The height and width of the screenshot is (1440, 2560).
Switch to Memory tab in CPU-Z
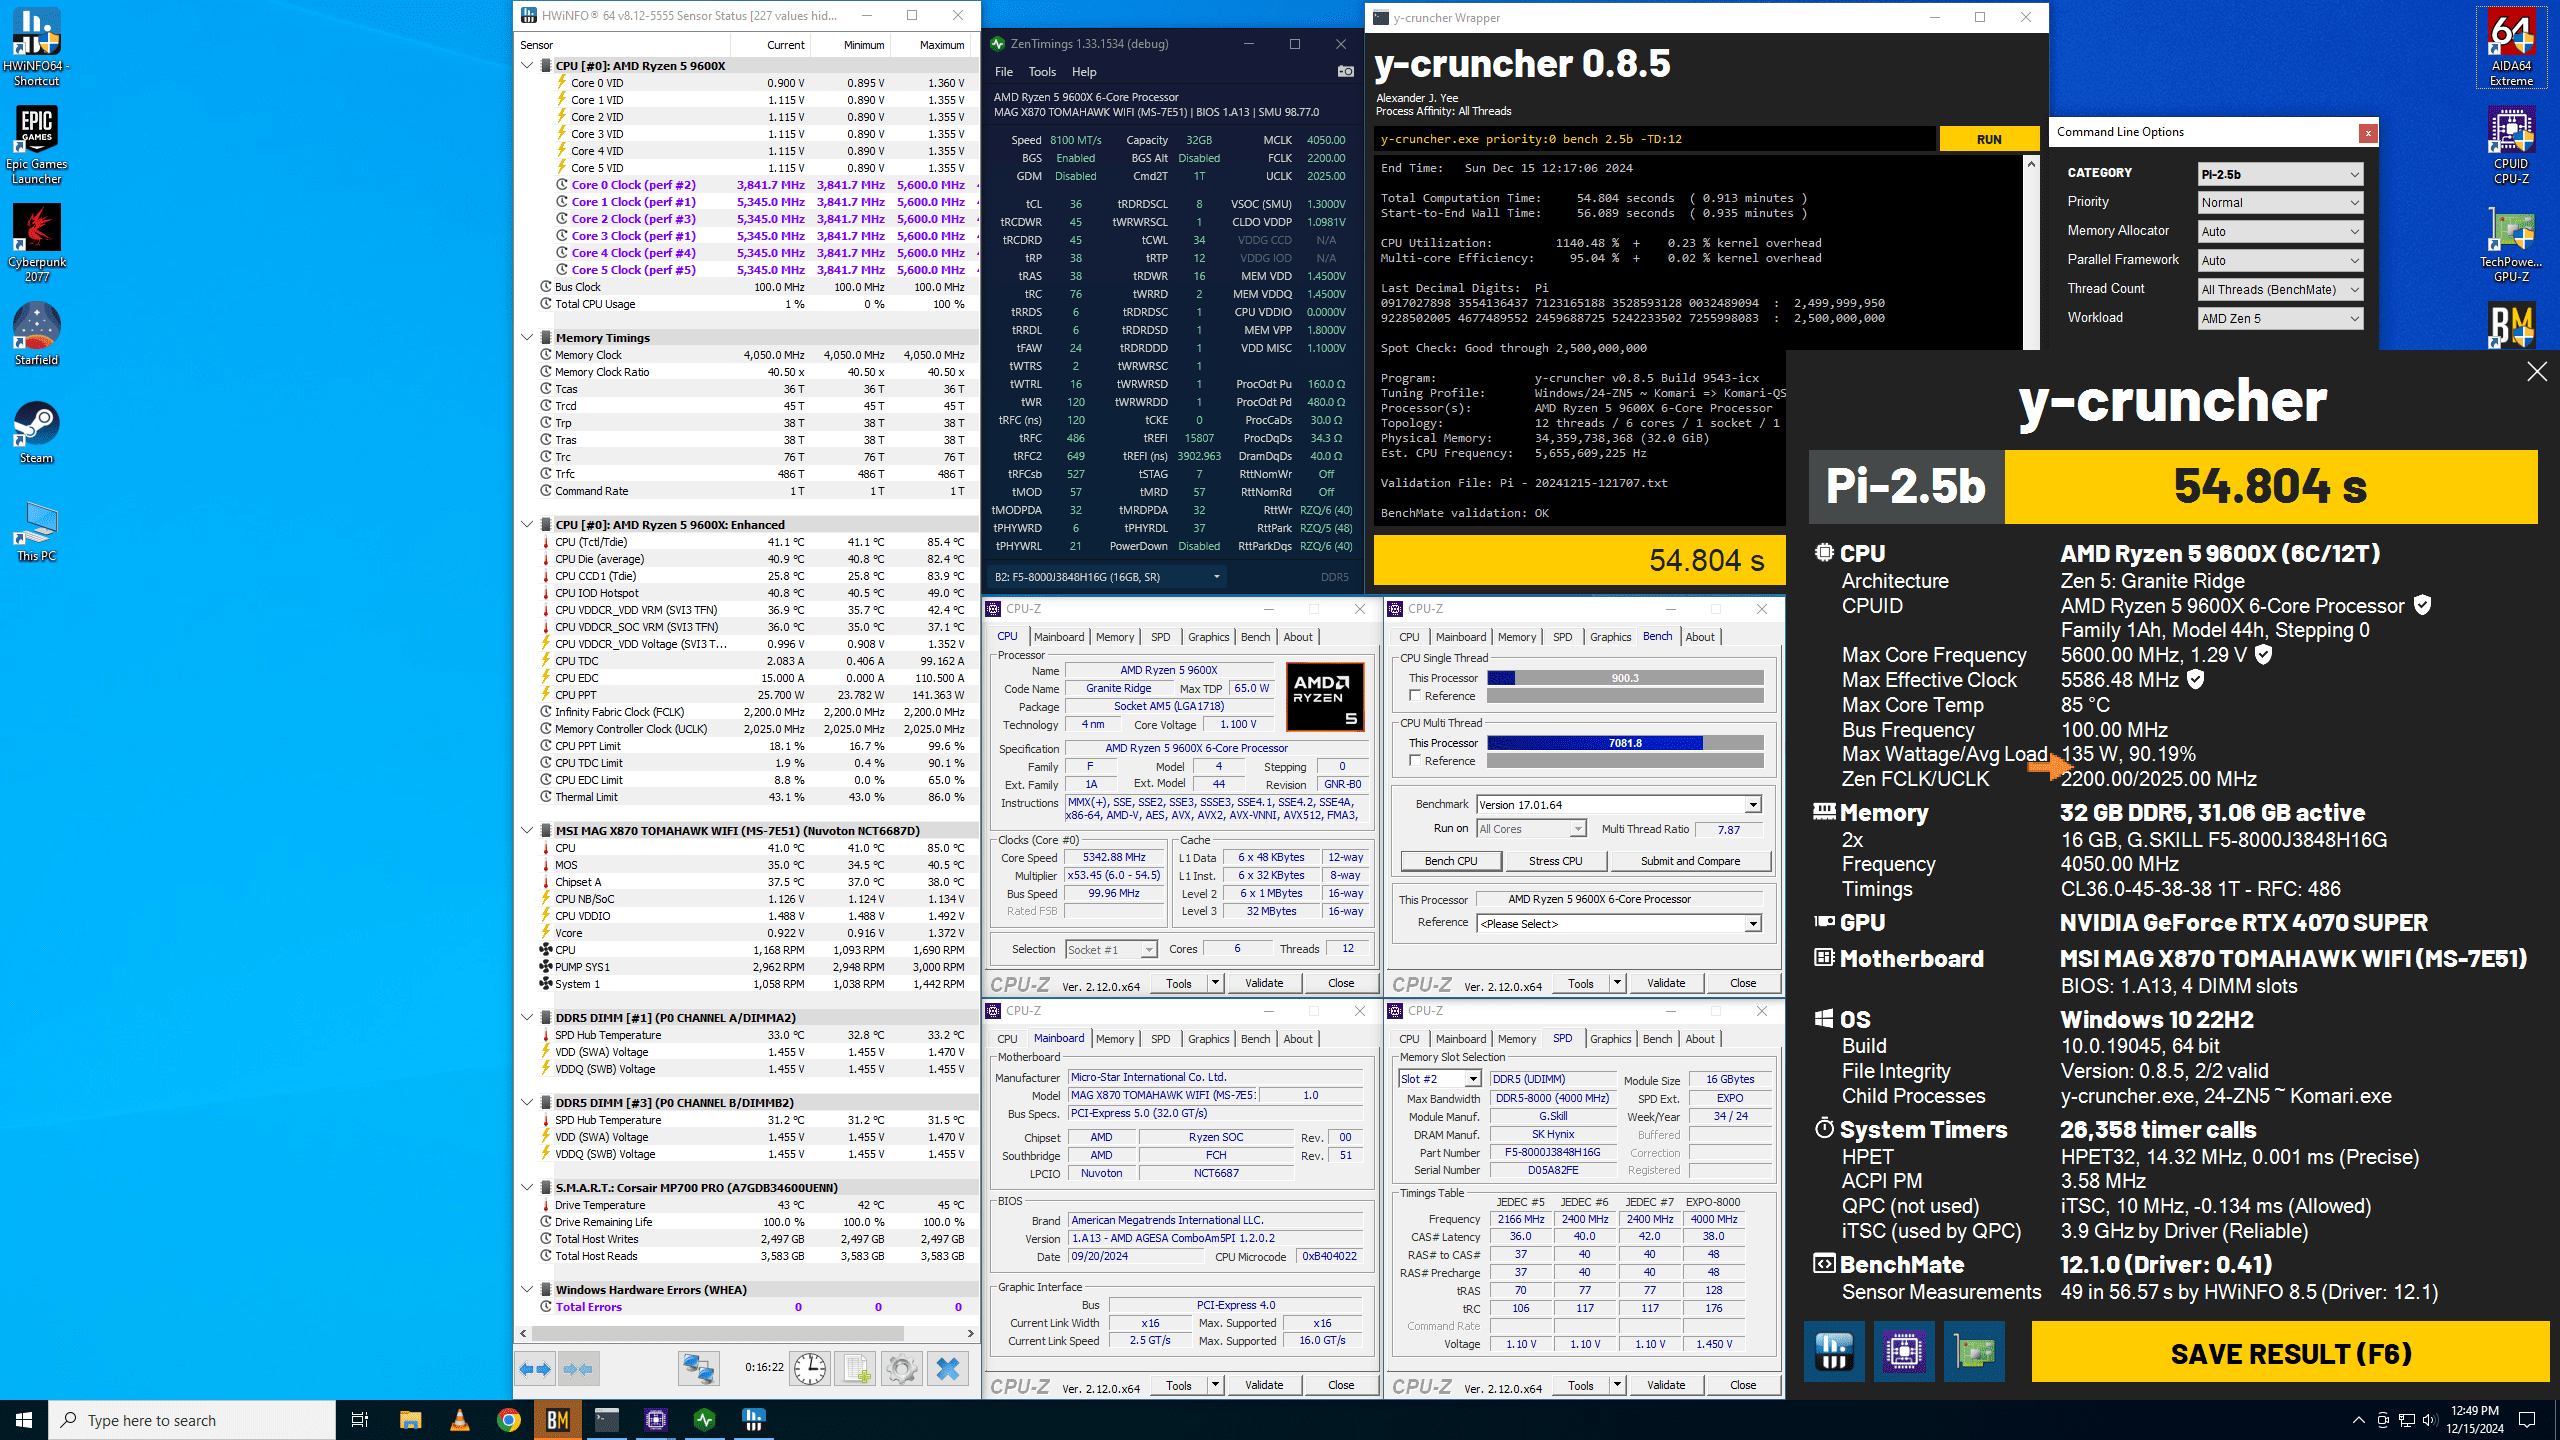click(x=1114, y=637)
